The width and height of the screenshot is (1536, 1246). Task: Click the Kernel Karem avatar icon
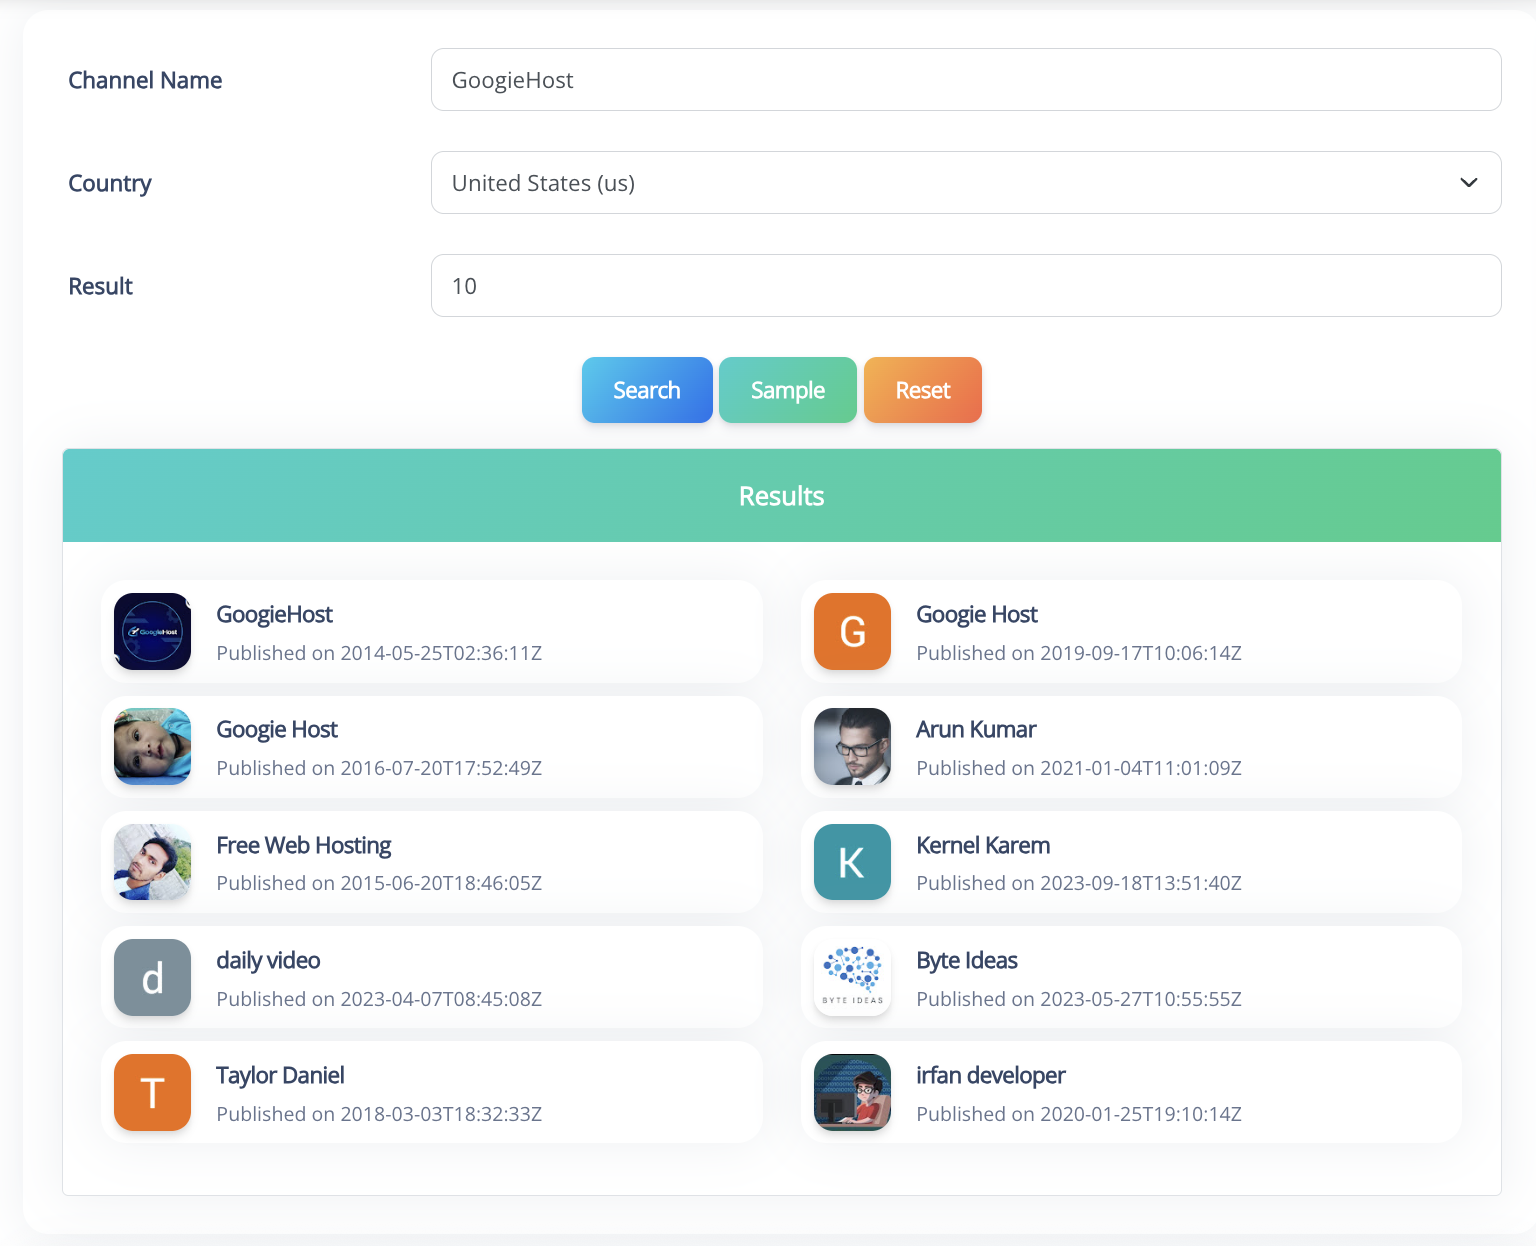click(x=852, y=862)
